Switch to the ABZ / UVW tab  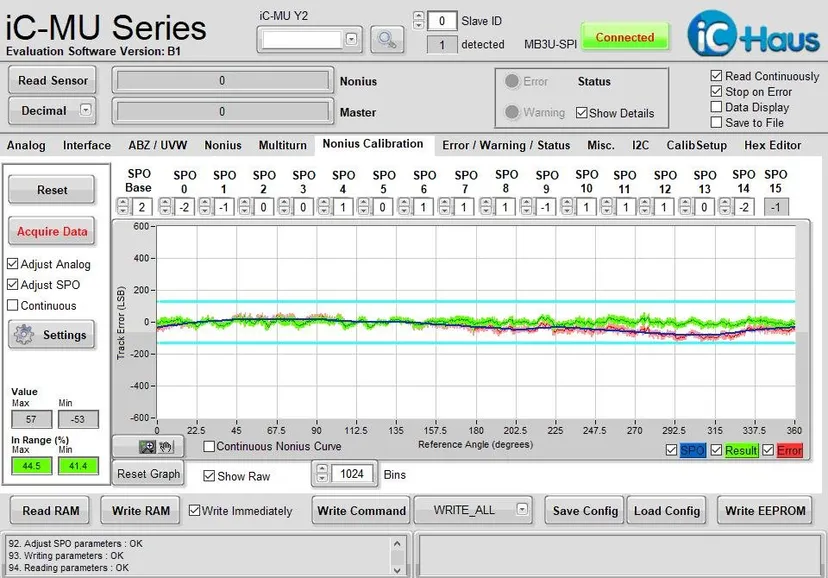point(157,145)
